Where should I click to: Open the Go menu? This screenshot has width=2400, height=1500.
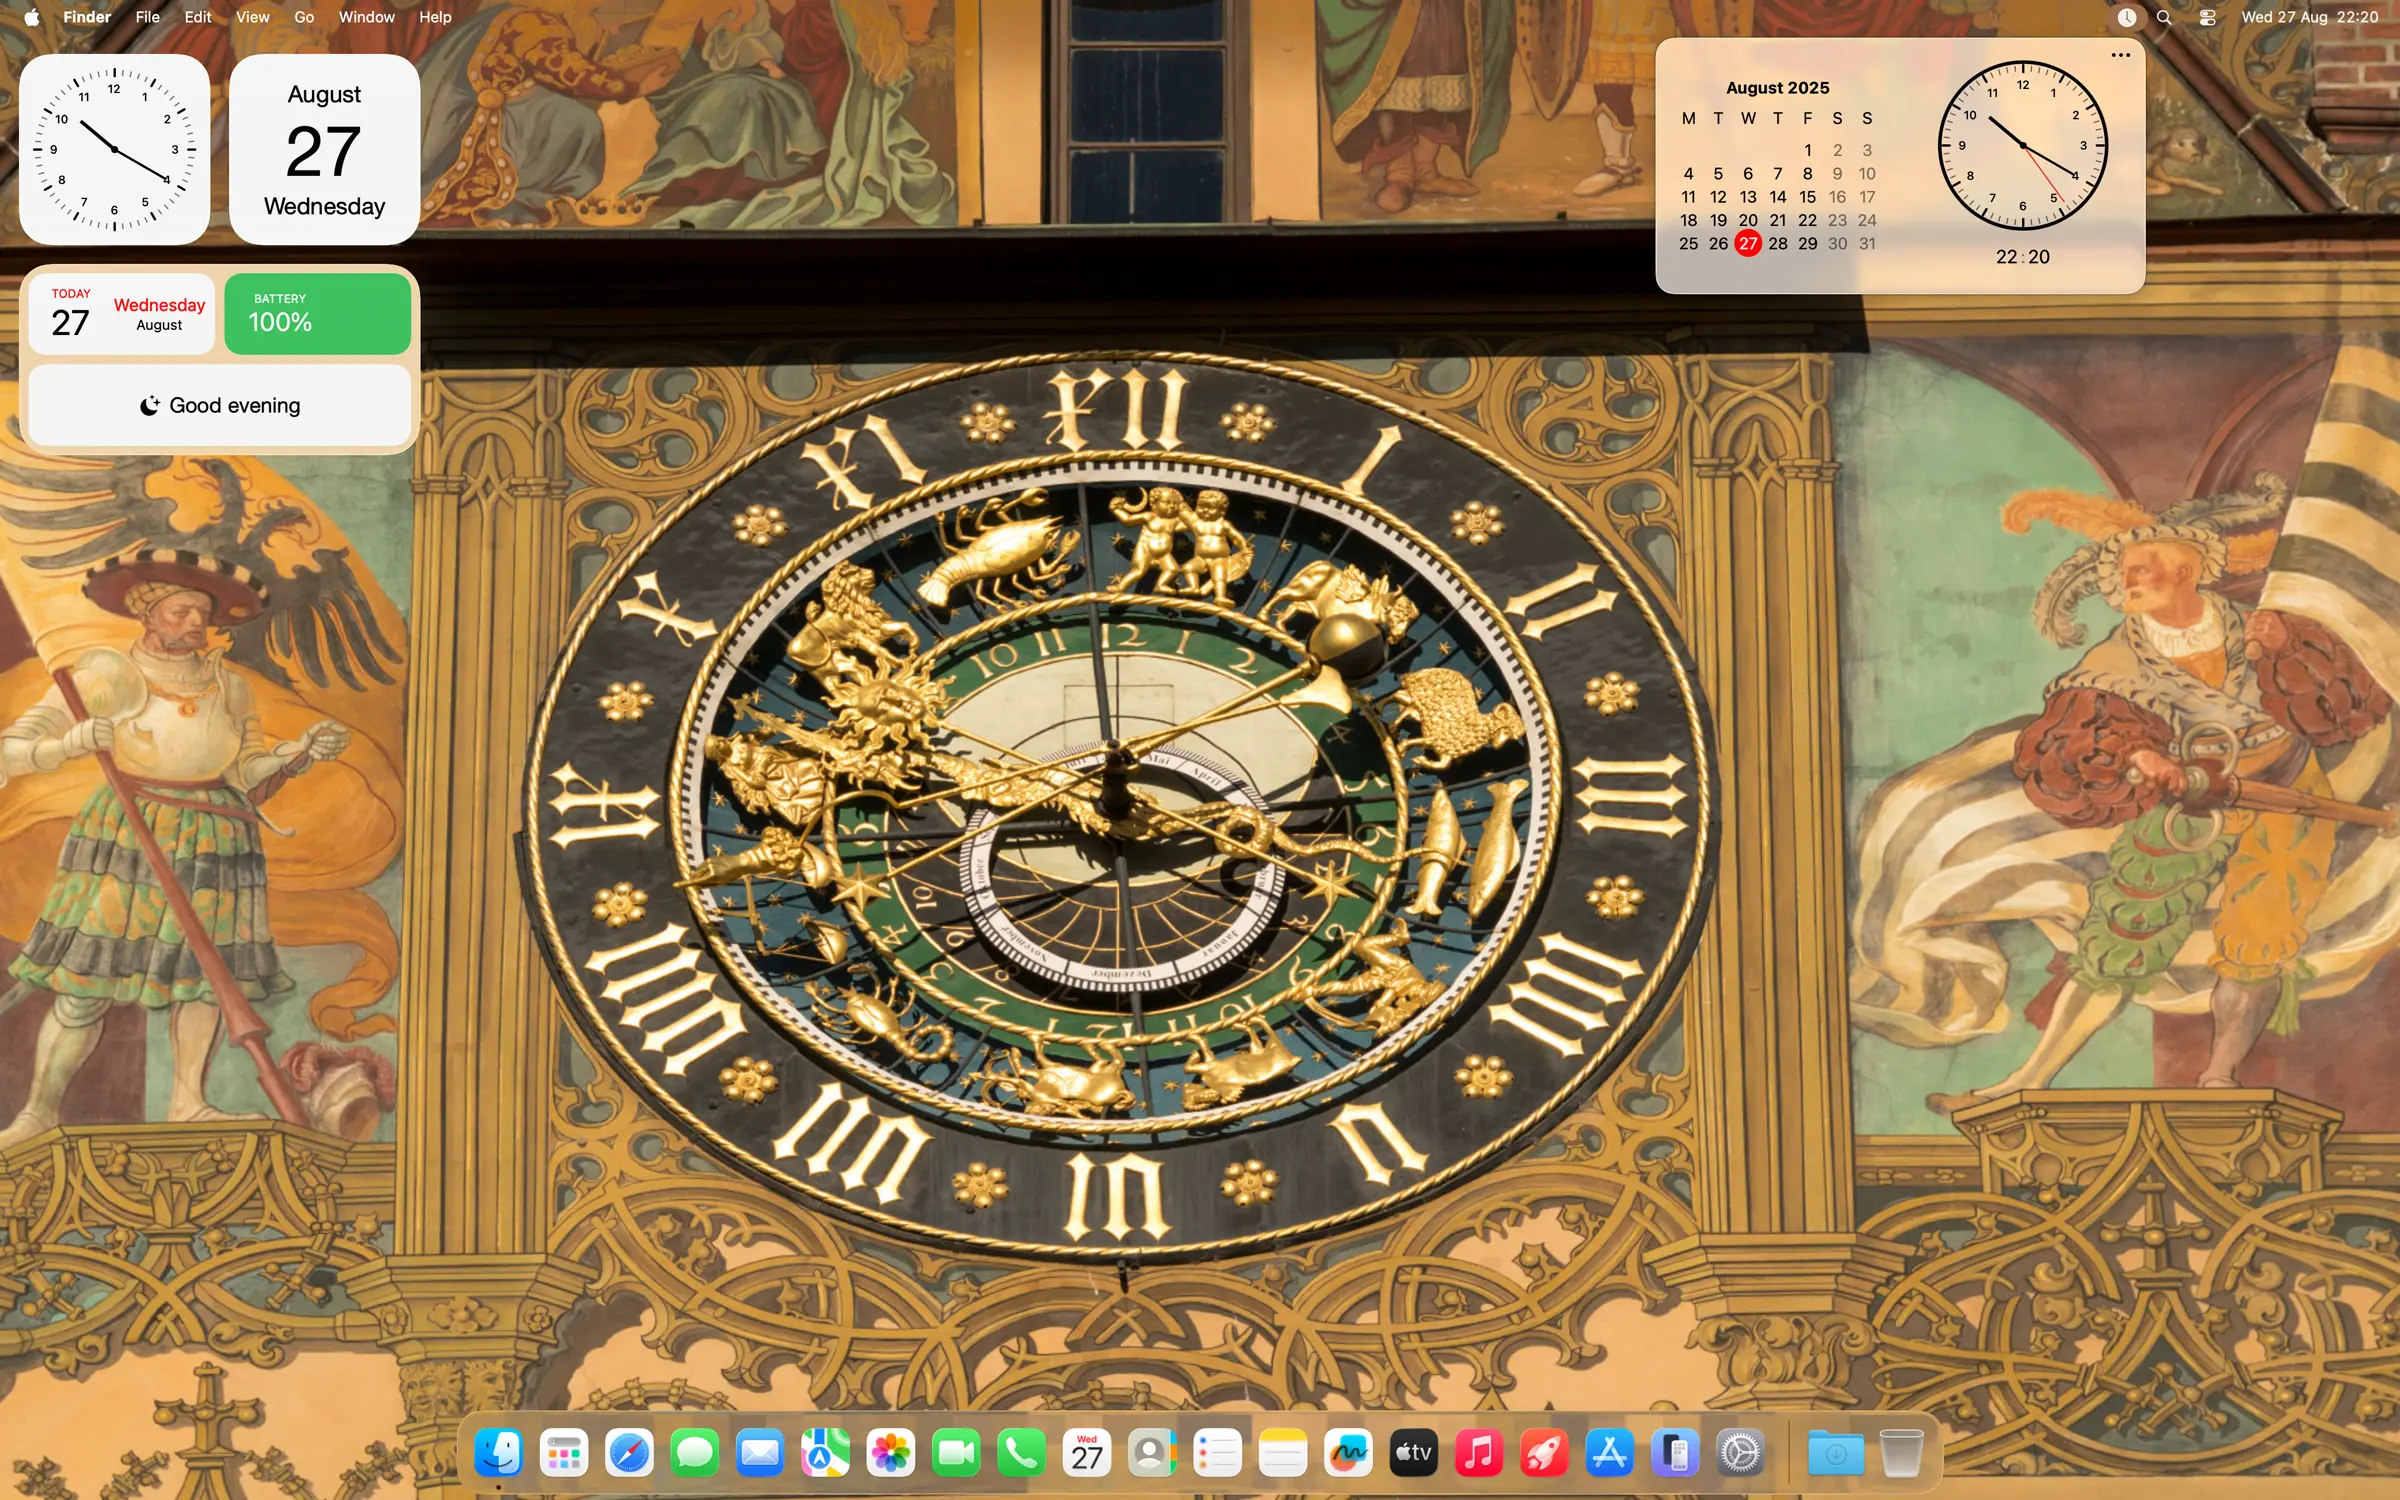(x=304, y=17)
